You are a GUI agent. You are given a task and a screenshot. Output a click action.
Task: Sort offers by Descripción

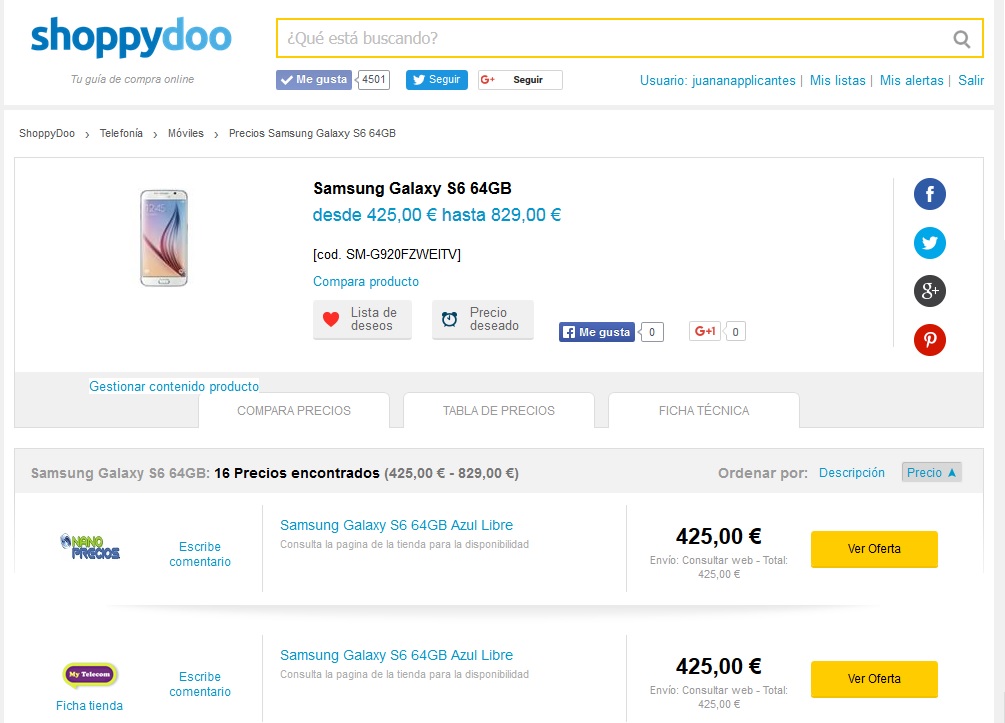pos(851,473)
